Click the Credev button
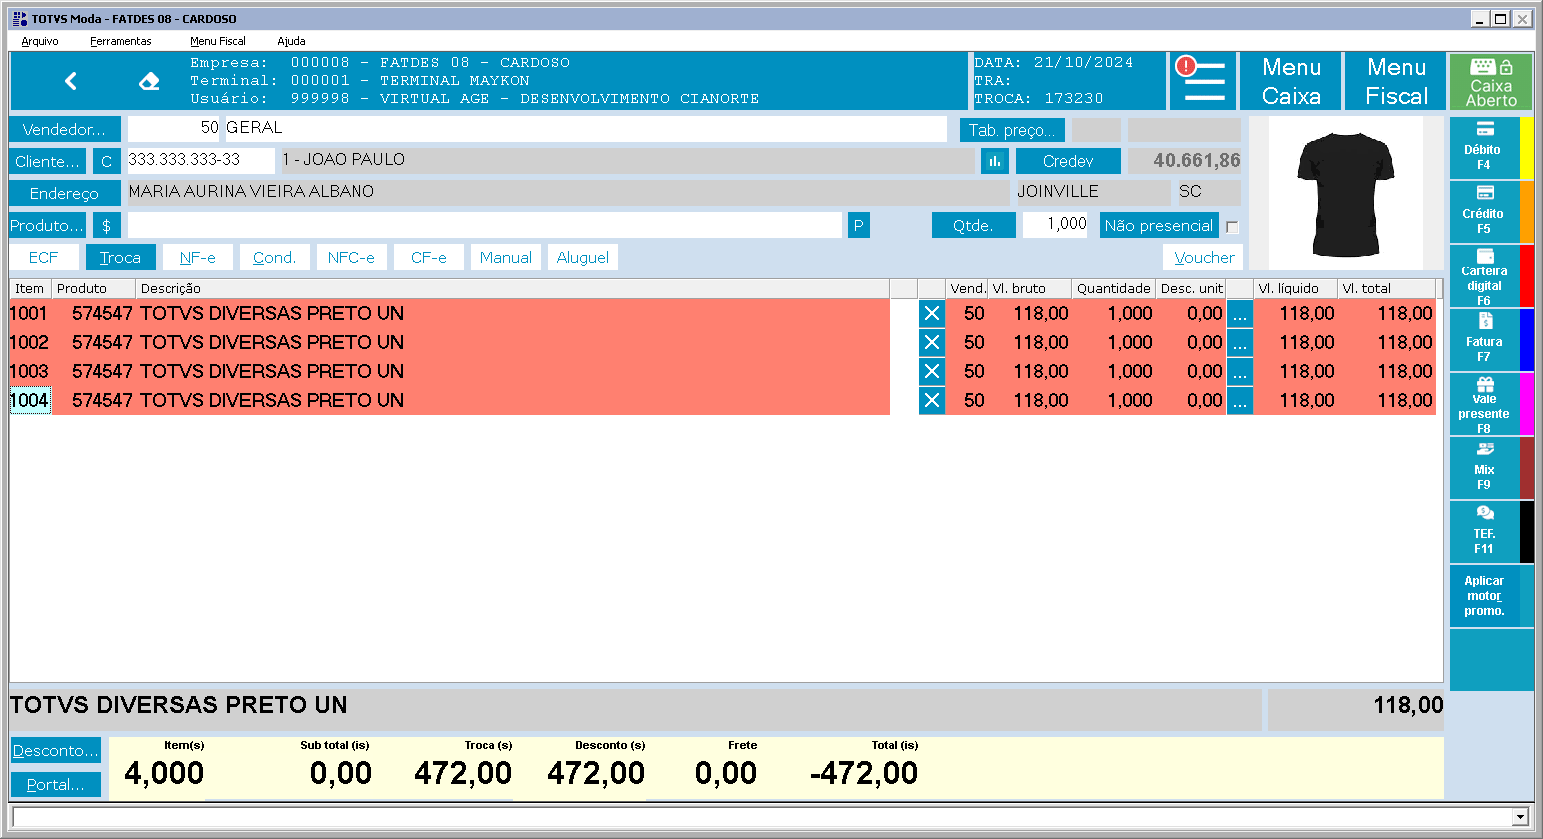Image resolution: width=1543 pixels, height=839 pixels. pos(1068,161)
